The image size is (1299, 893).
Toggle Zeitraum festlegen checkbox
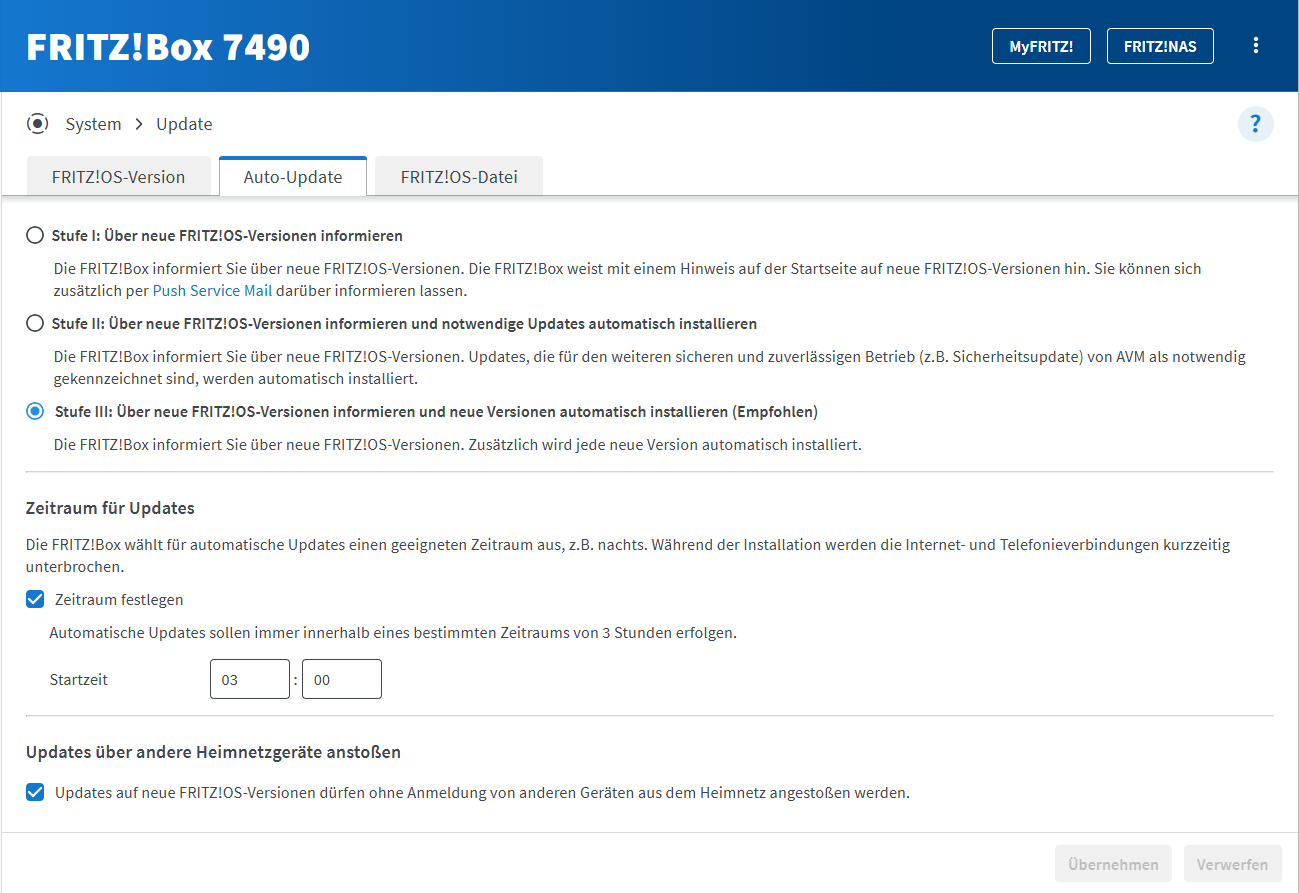(x=35, y=600)
